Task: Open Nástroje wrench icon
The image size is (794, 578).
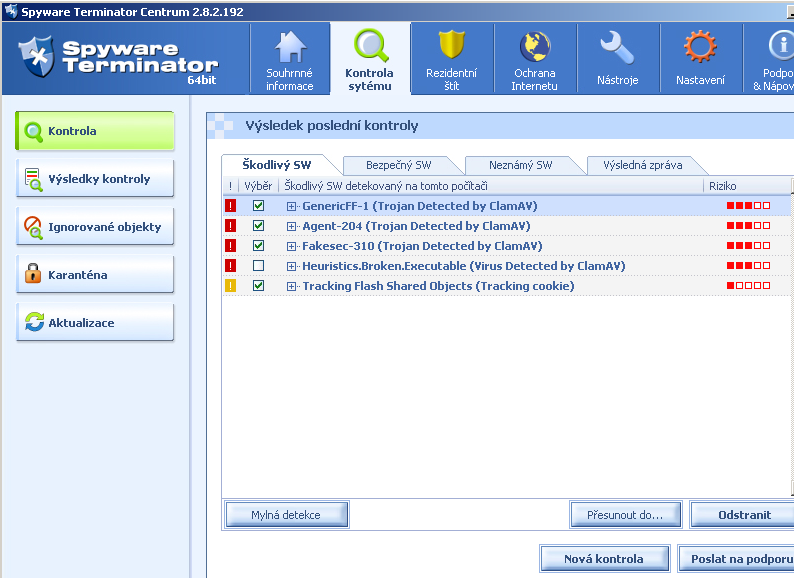Action: pos(617,48)
